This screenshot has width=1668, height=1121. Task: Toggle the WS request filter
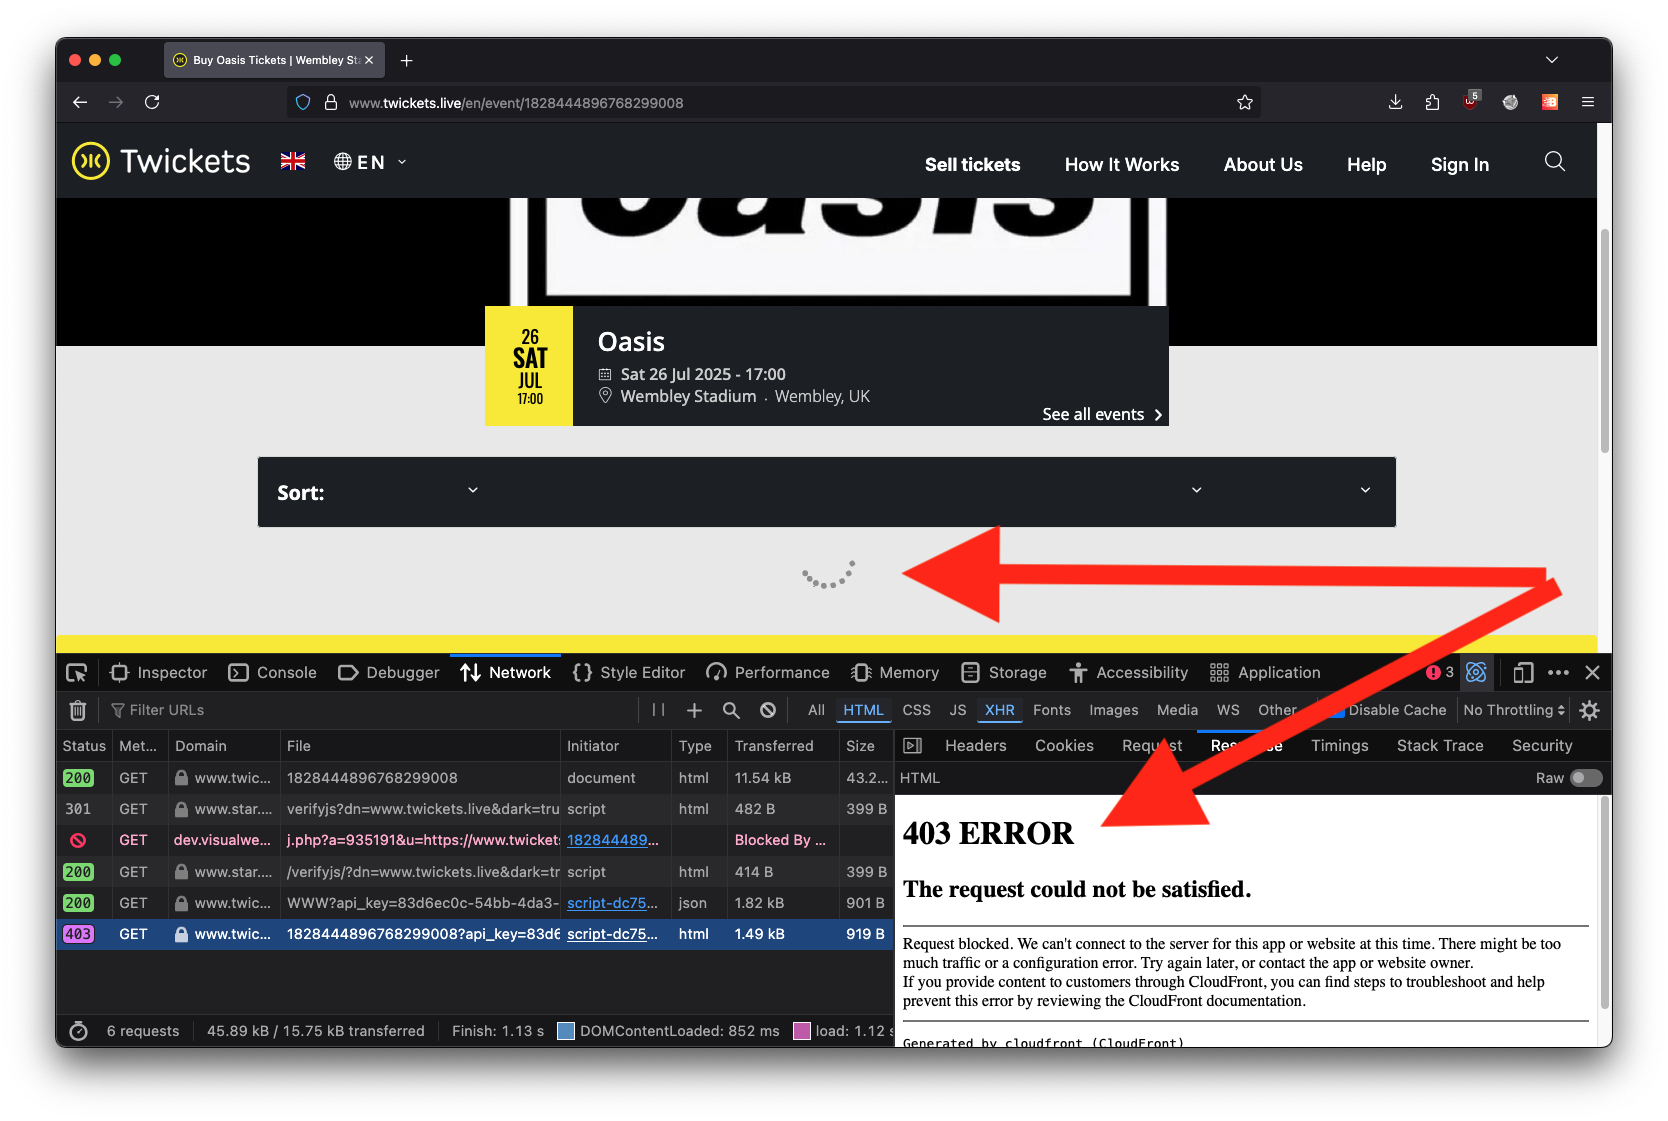tap(1228, 710)
